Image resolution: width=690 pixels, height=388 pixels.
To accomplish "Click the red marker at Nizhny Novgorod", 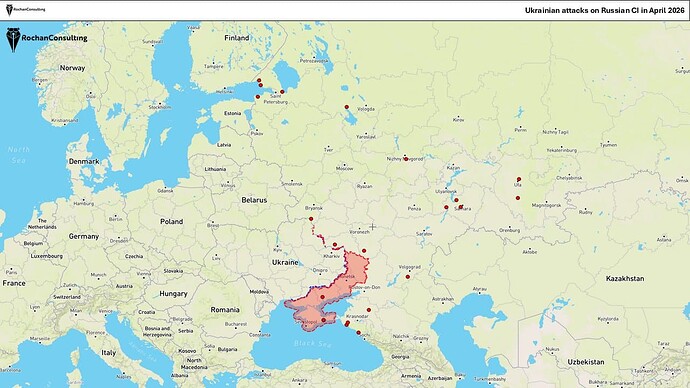I will (x=406, y=159).
